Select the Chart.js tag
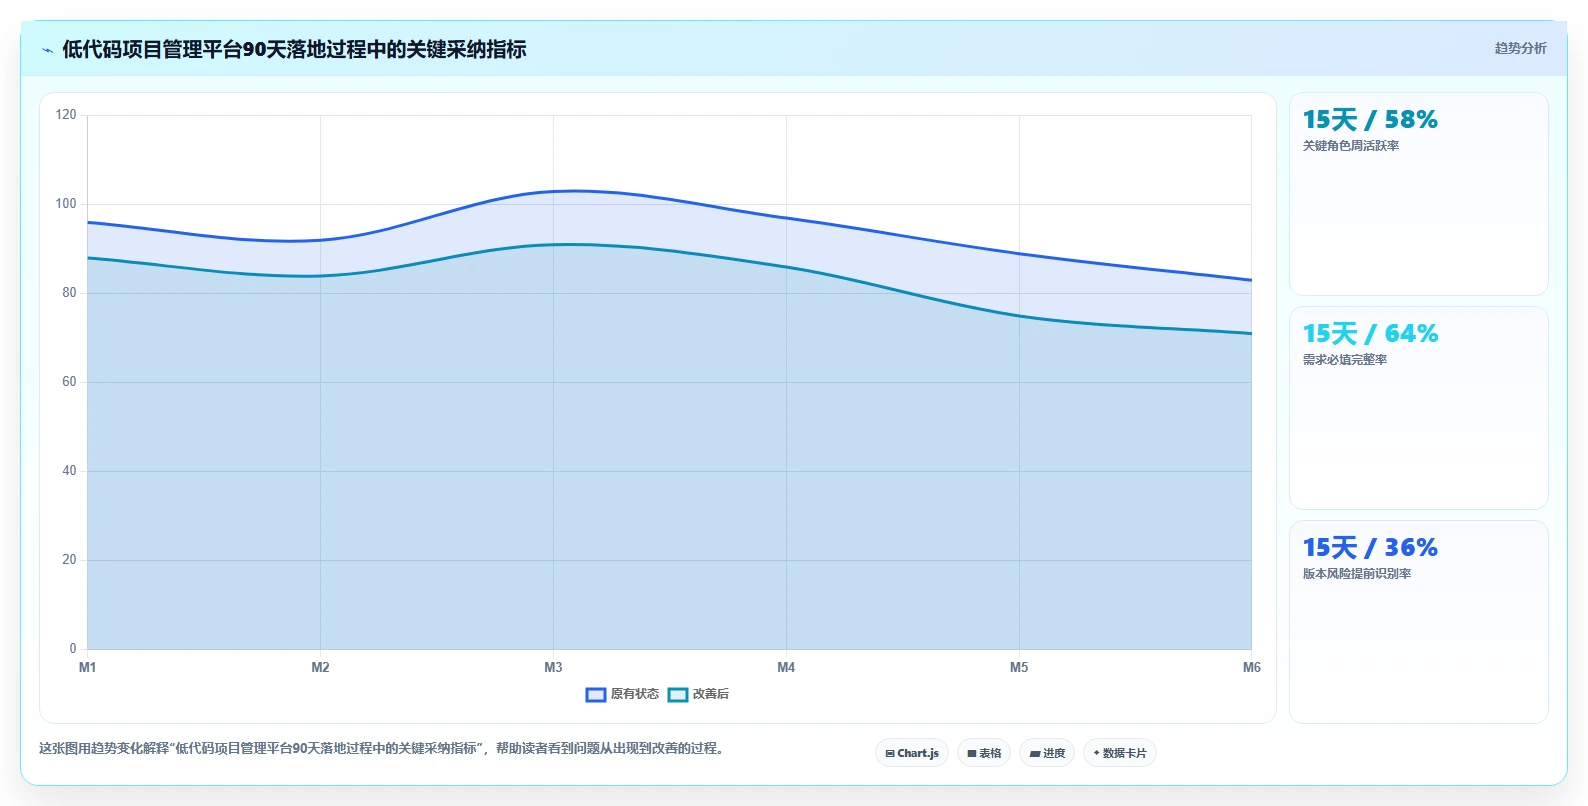This screenshot has width=1588, height=806. pos(912,753)
